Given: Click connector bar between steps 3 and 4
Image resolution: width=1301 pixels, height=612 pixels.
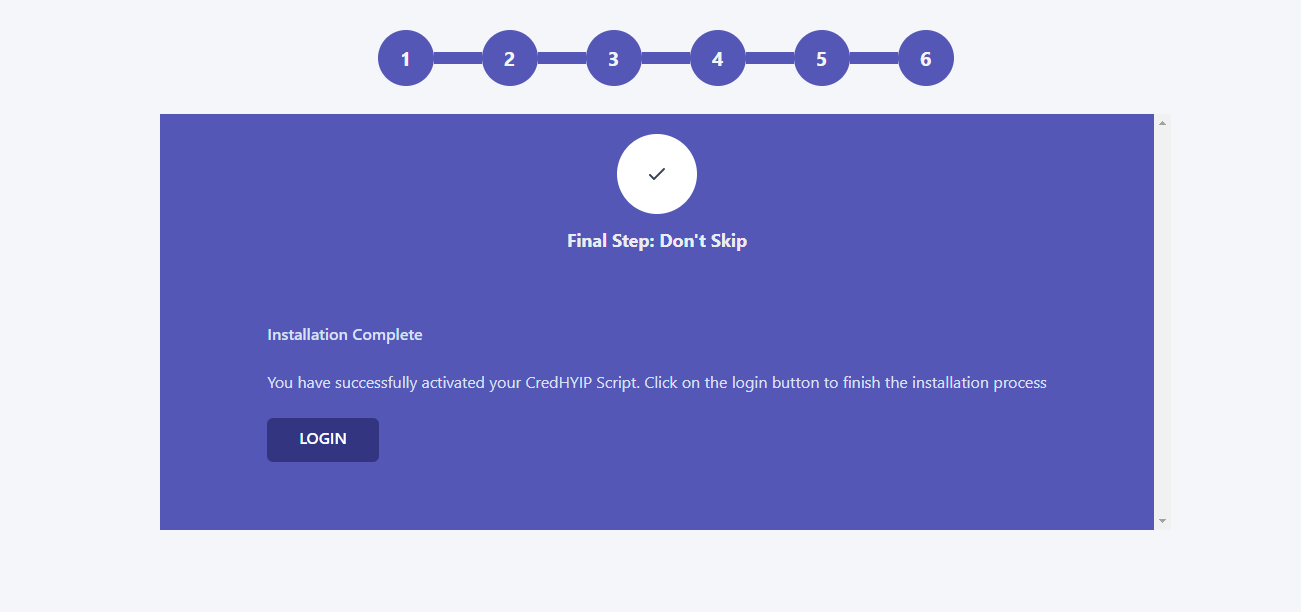Looking at the screenshot, I should (x=666, y=58).
